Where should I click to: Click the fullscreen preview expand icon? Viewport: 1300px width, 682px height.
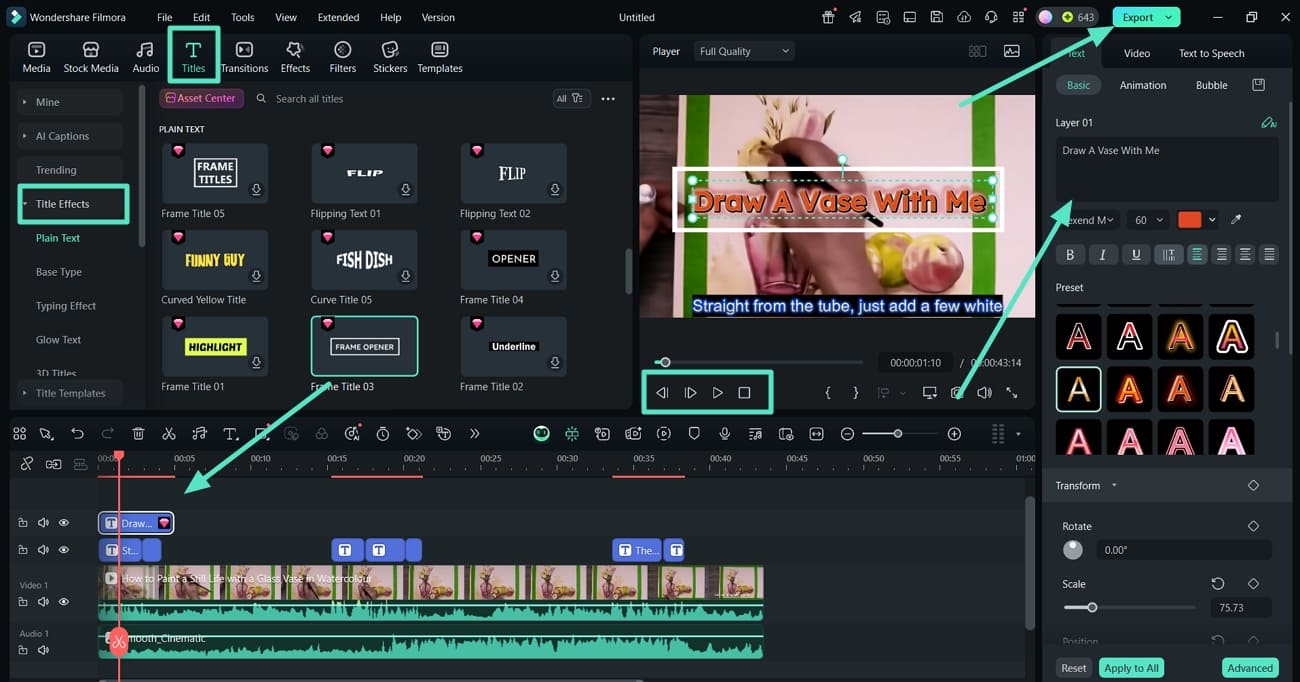tap(1012, 393)
